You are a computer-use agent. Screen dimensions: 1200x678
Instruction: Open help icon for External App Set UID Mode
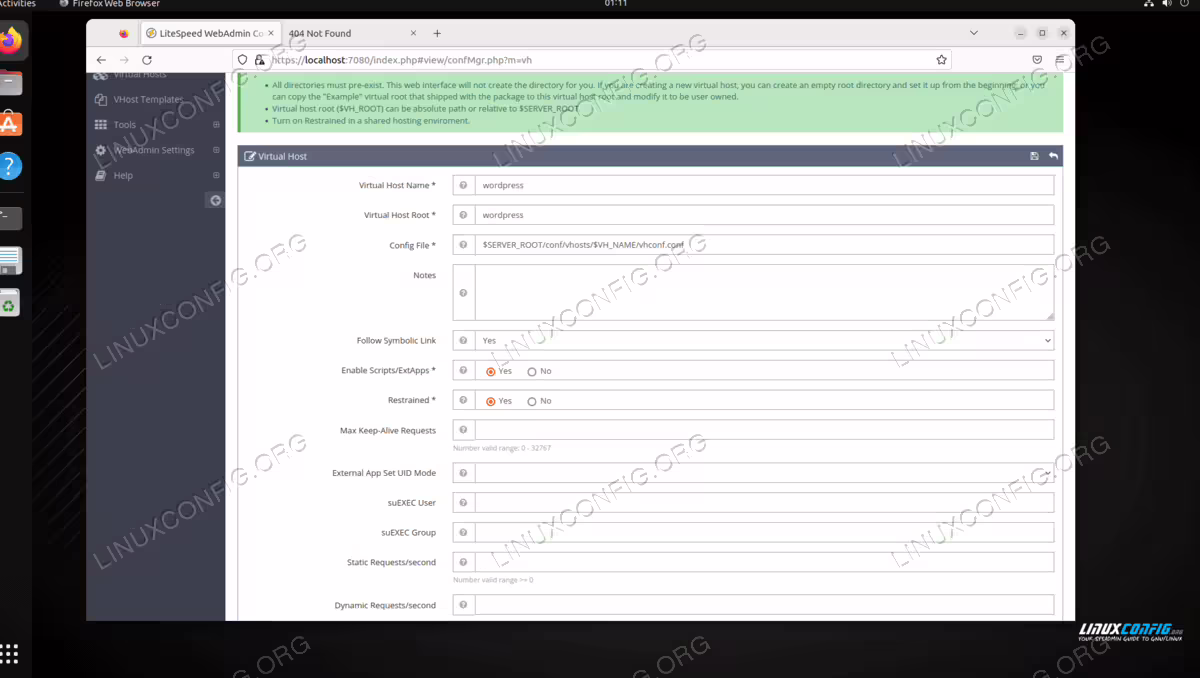pyautogui.click(x=463, y=473)
